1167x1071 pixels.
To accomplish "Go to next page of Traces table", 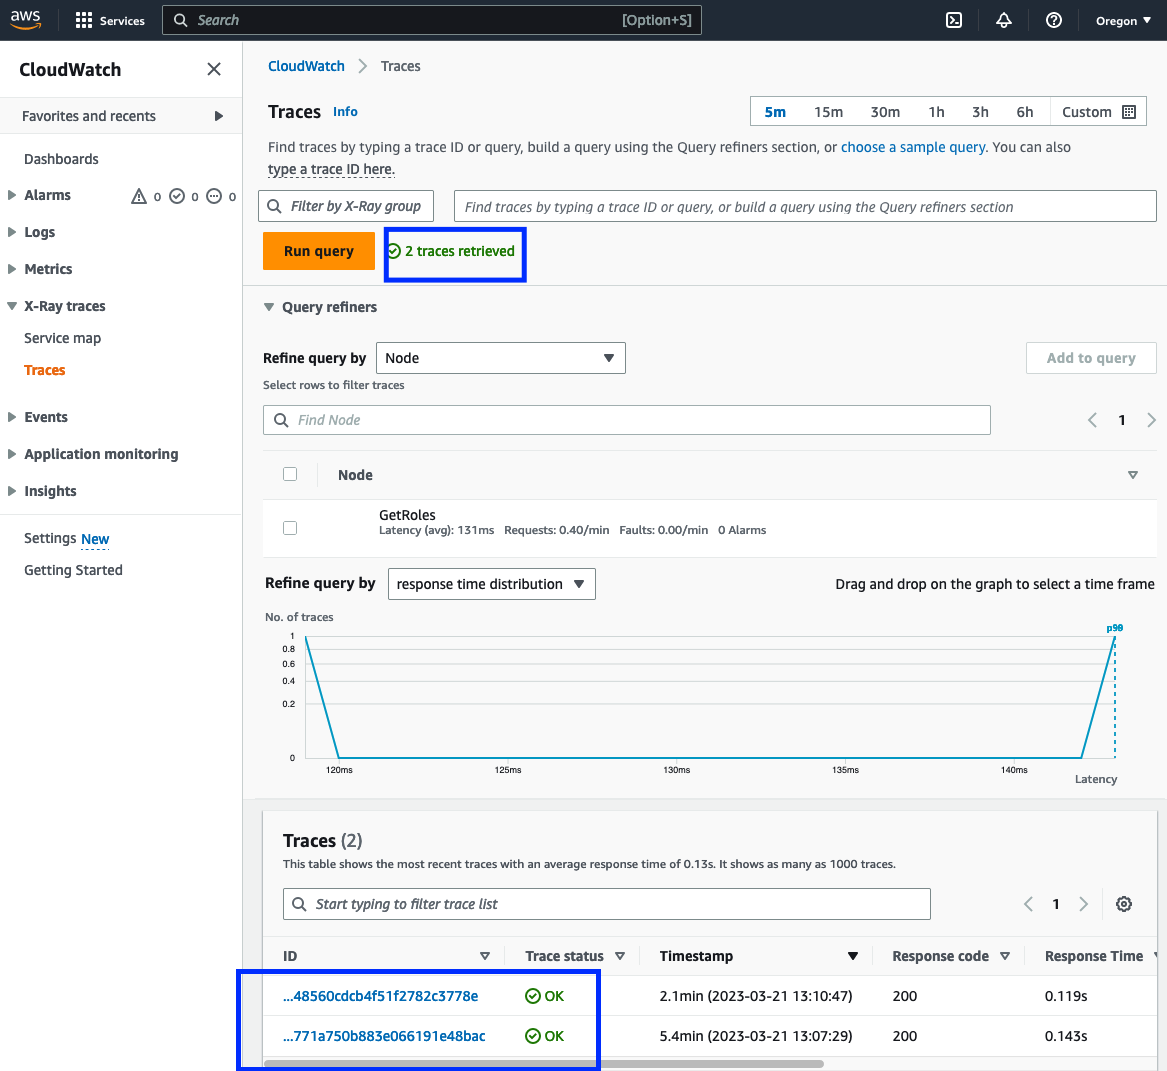I will click(1084, 904).
